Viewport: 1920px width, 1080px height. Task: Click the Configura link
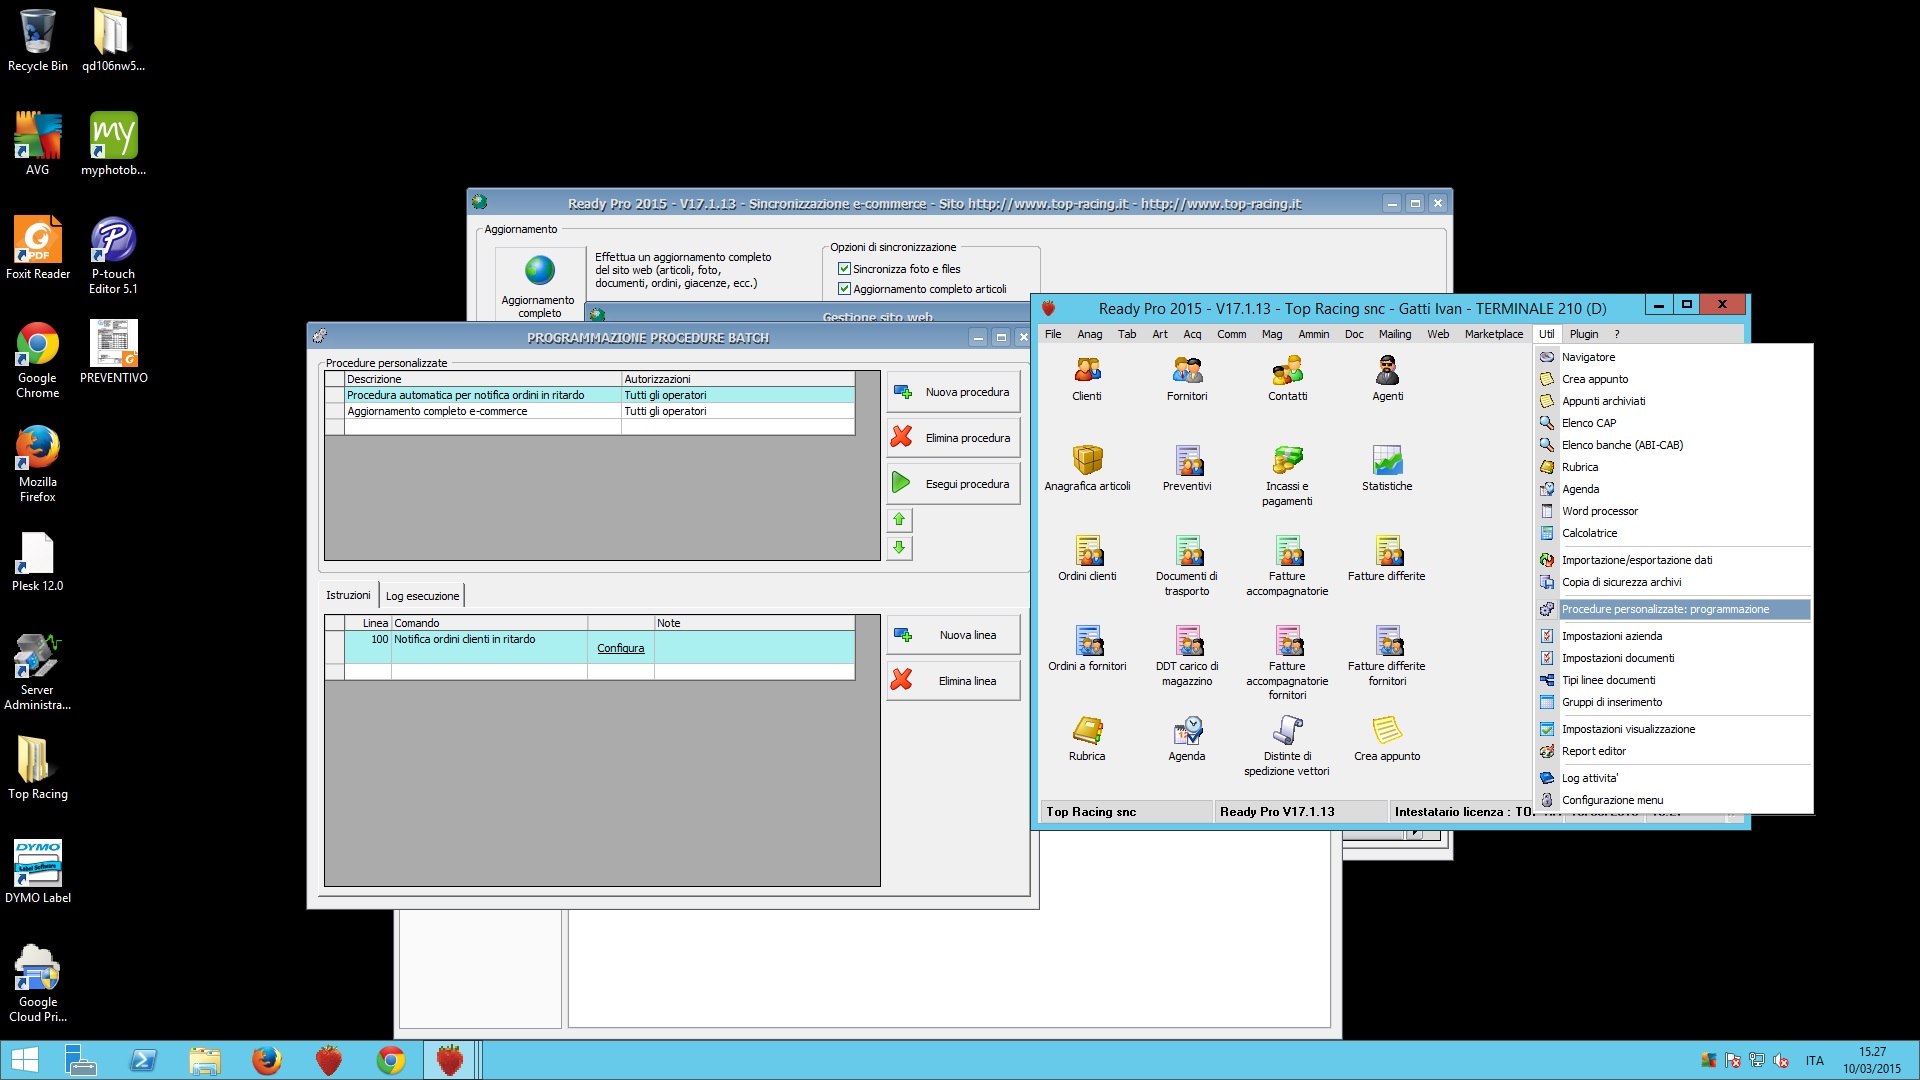[620, 648]
